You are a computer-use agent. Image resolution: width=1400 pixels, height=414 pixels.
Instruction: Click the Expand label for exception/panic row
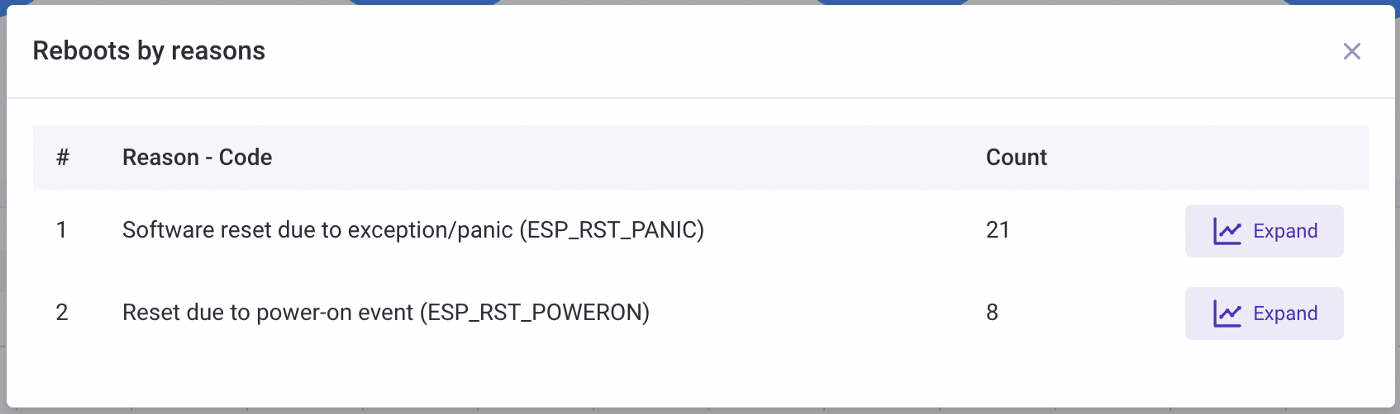(1285, 232)
